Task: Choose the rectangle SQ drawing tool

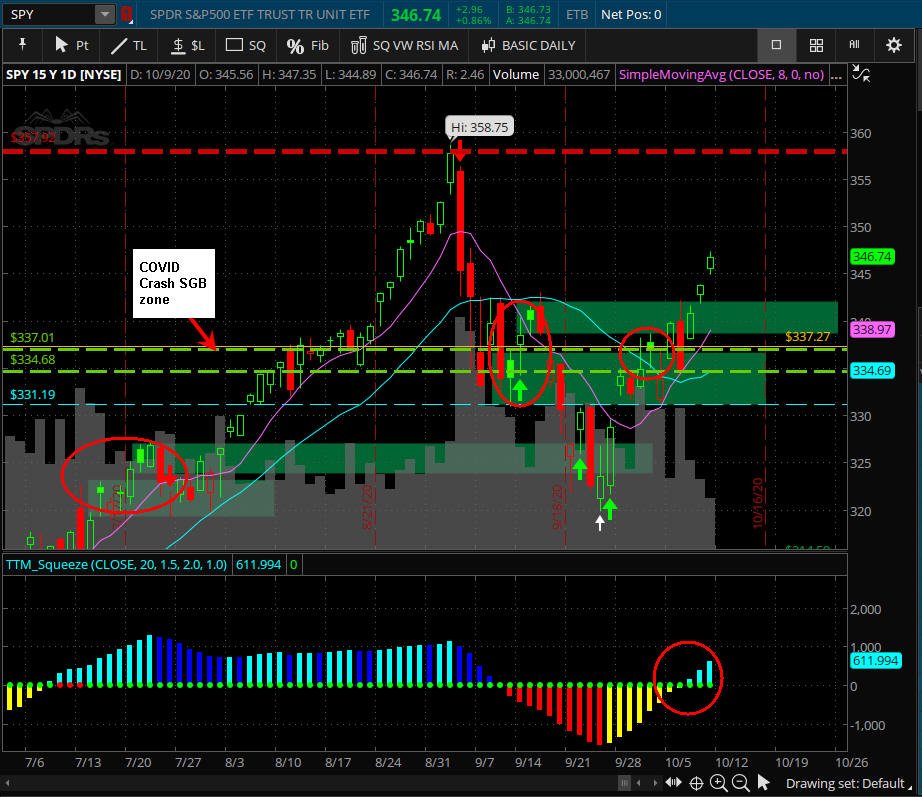Action: 246,45
